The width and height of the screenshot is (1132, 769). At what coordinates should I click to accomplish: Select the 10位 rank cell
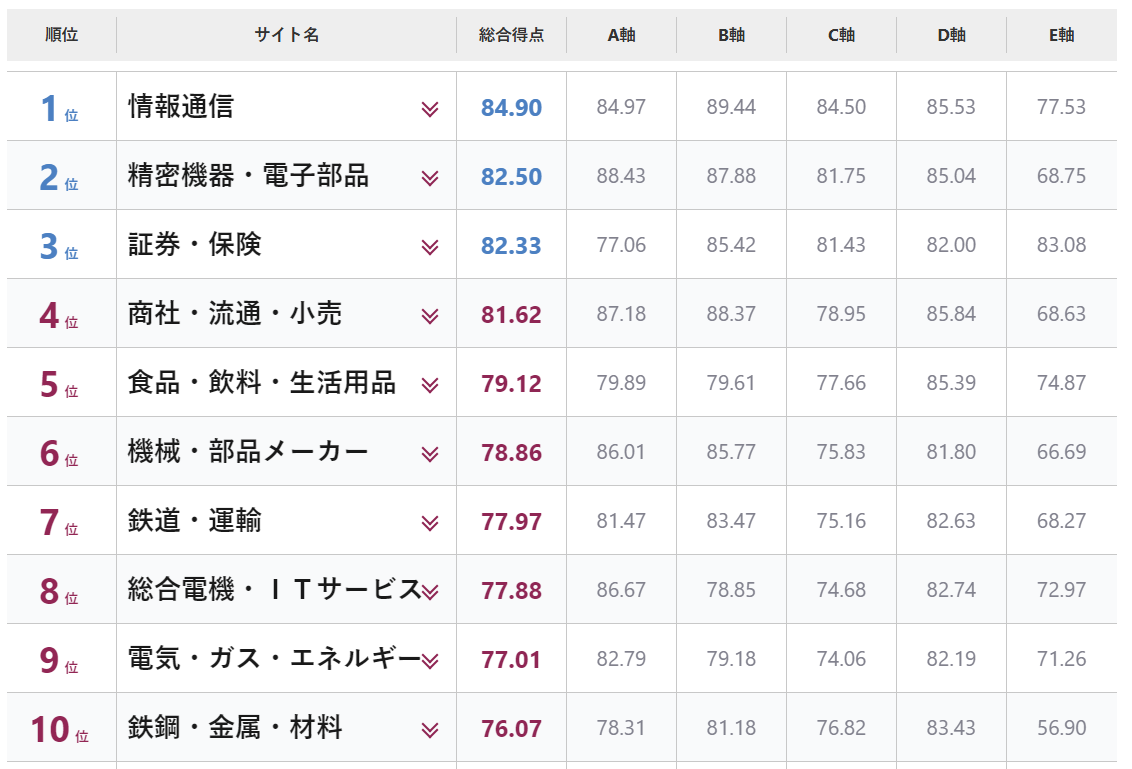coord(59,729)
